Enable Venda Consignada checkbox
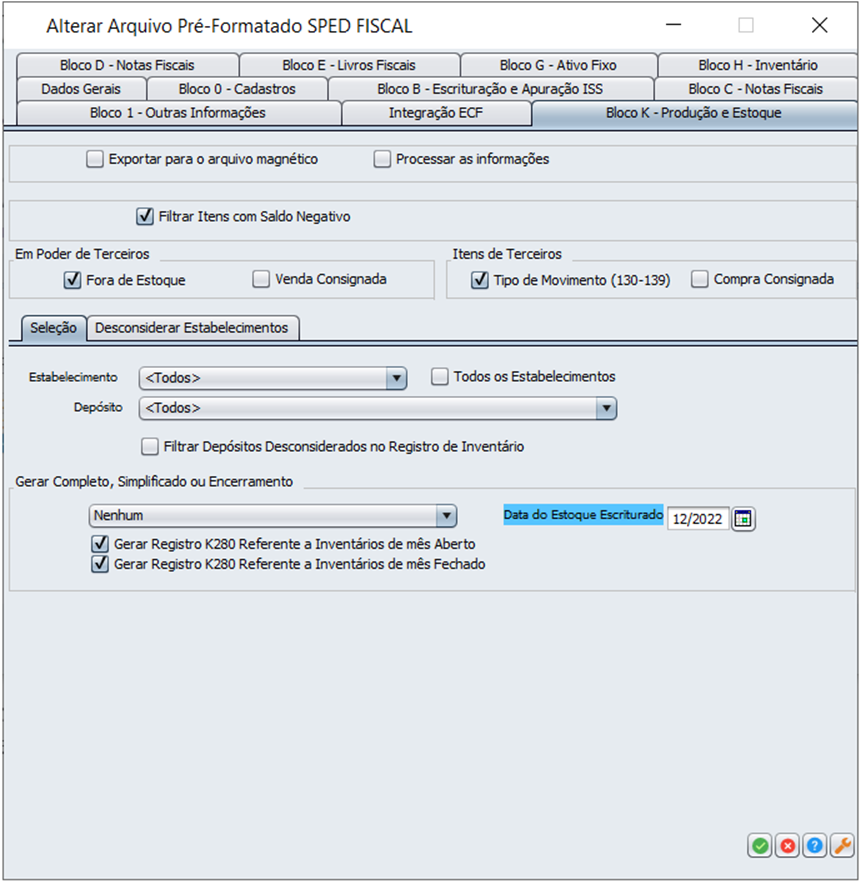 pos(261,279)
